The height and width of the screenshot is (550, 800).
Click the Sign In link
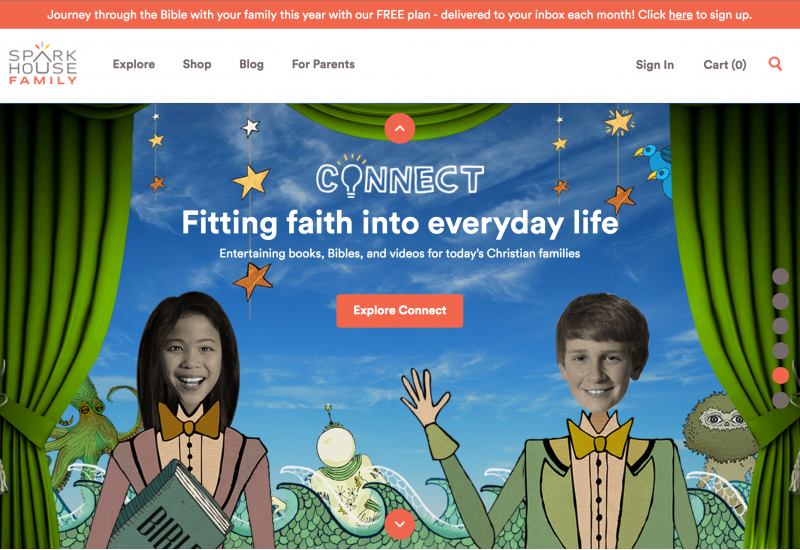pyautogui.click(x=655, y=65)
